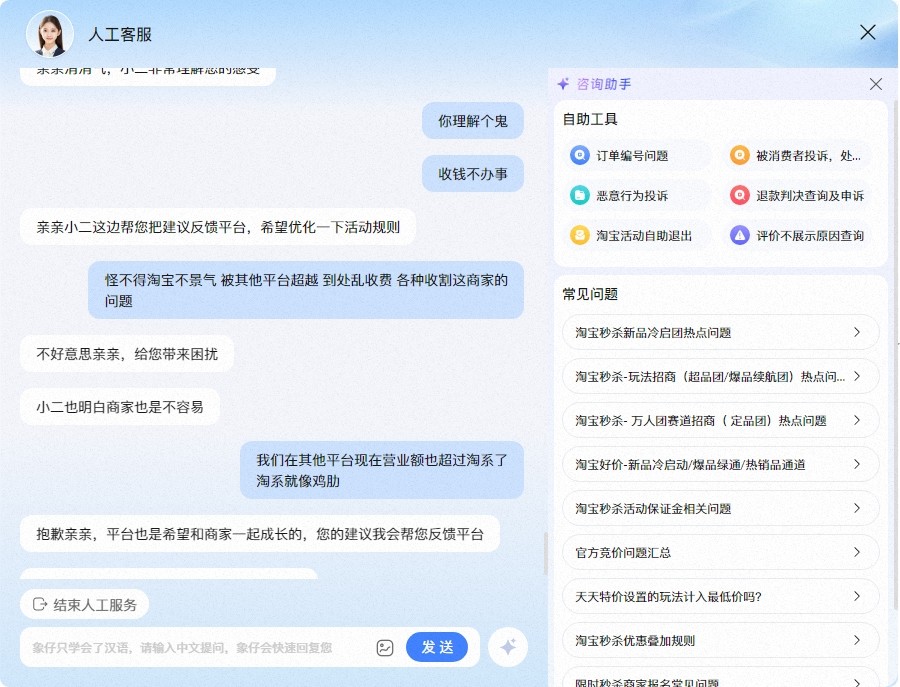900x687 pixels.
Task: Click inside the message input field
Action: [200, 647]
